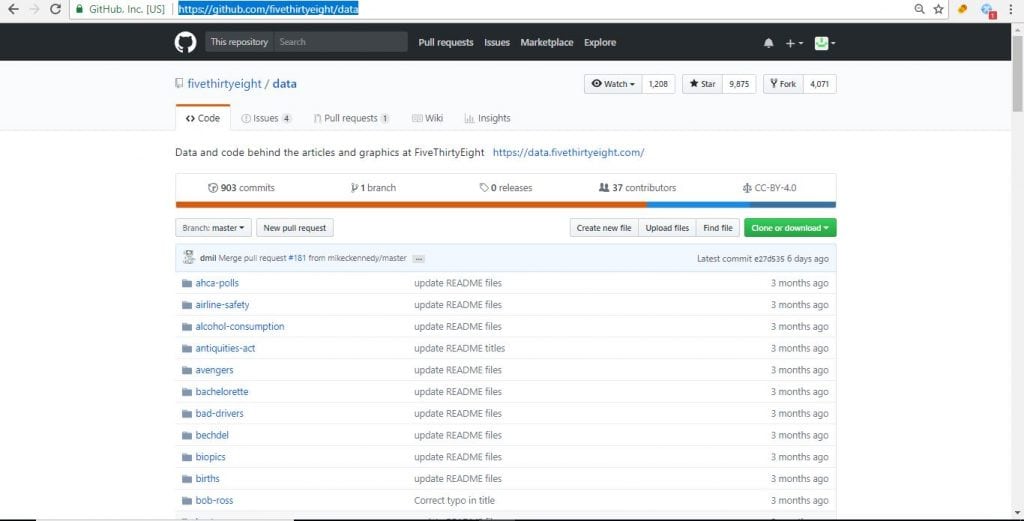
Task: Open This repository search scope
Action: coord(239,42)
